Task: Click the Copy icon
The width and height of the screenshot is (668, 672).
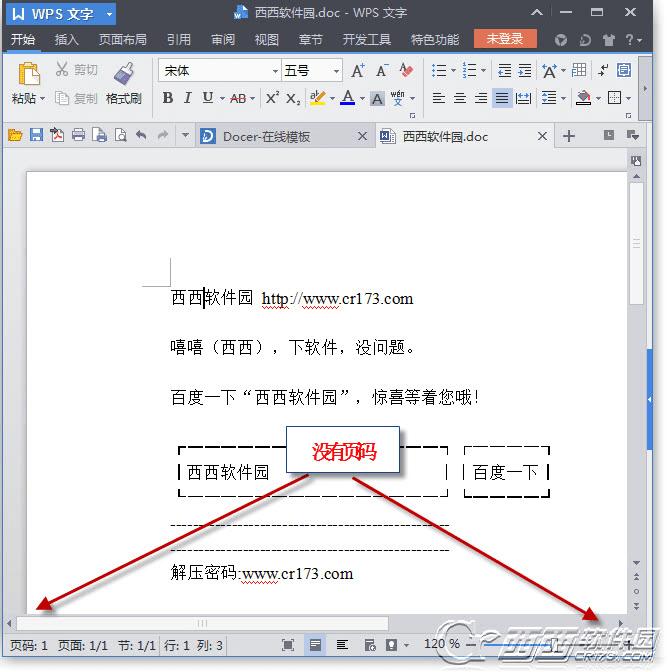Action: tap(62, 98)
